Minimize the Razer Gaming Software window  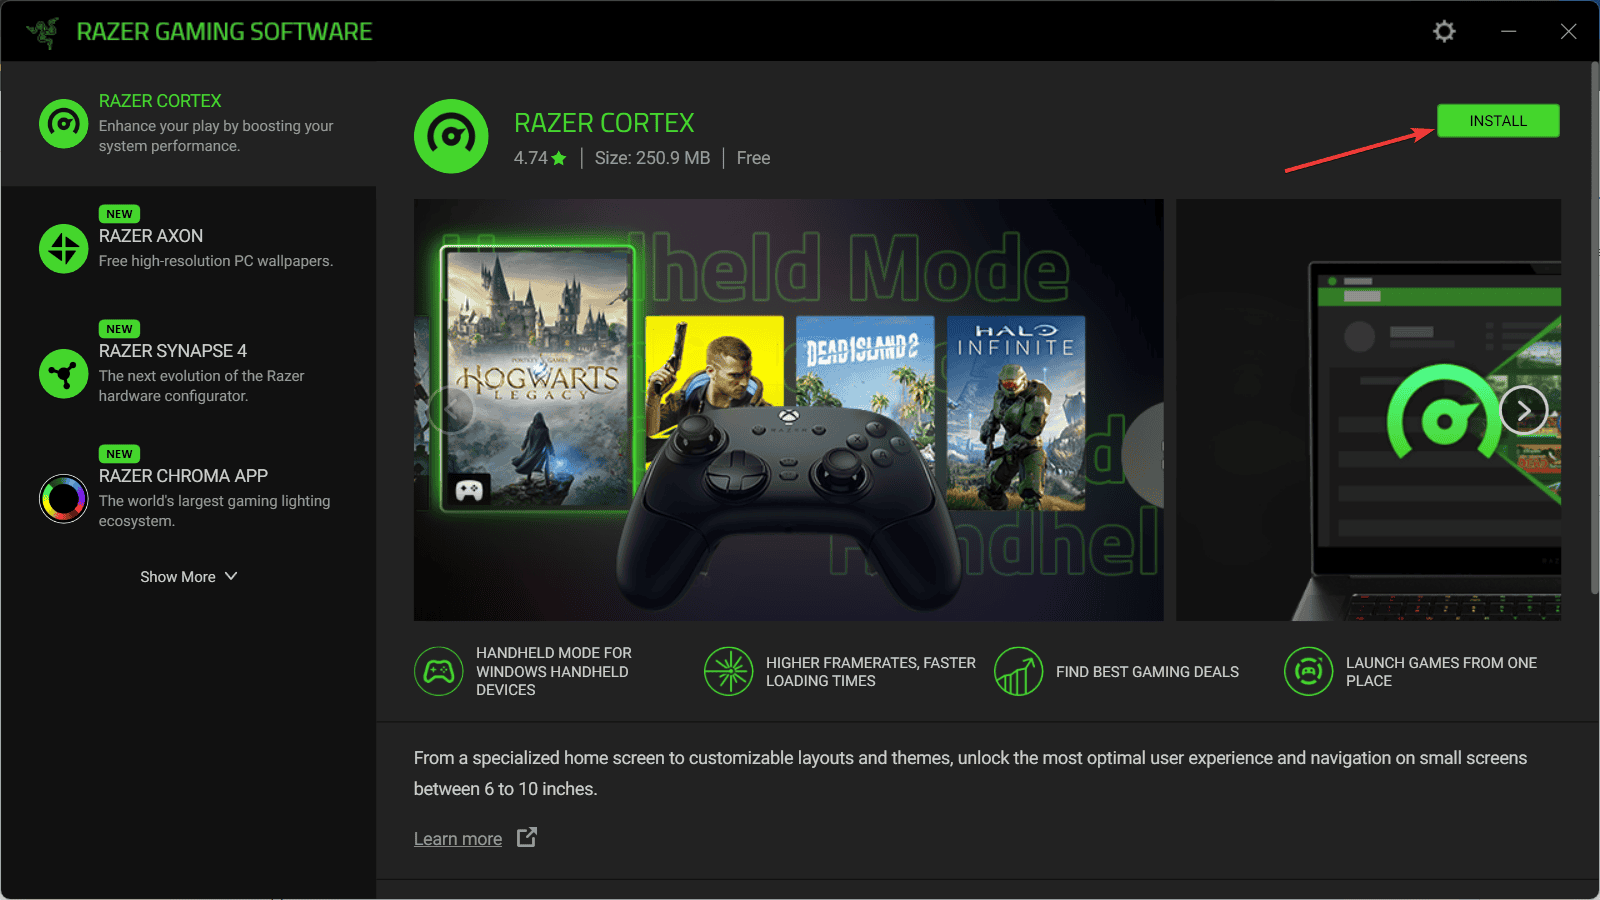tap(1508, 31)
